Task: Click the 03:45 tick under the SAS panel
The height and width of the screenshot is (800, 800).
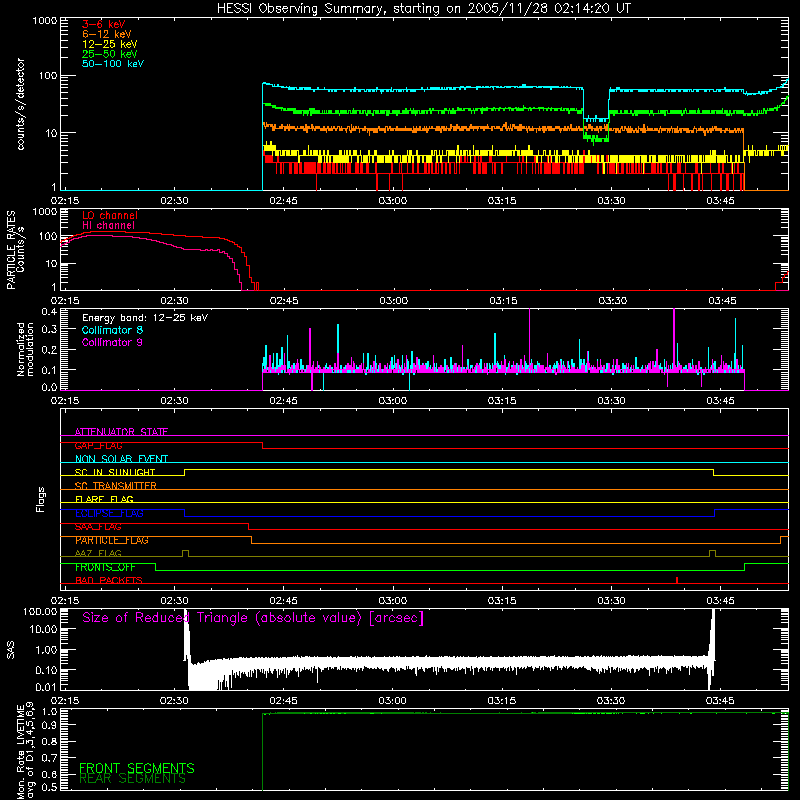Action: point(720,701)
